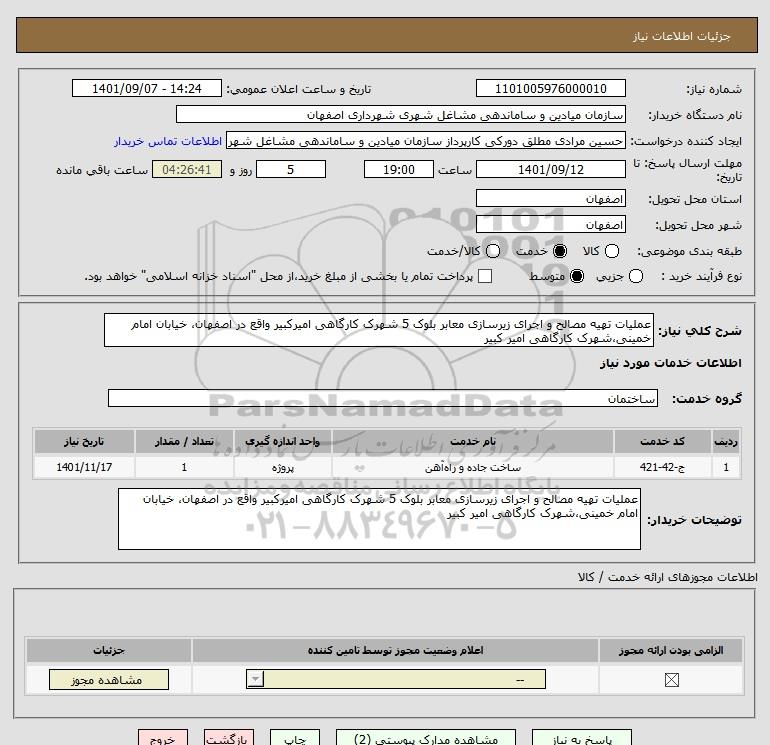Click the request creator name field
The height and width of the screenshot is (745, 770).
click(x=426, y=141)
